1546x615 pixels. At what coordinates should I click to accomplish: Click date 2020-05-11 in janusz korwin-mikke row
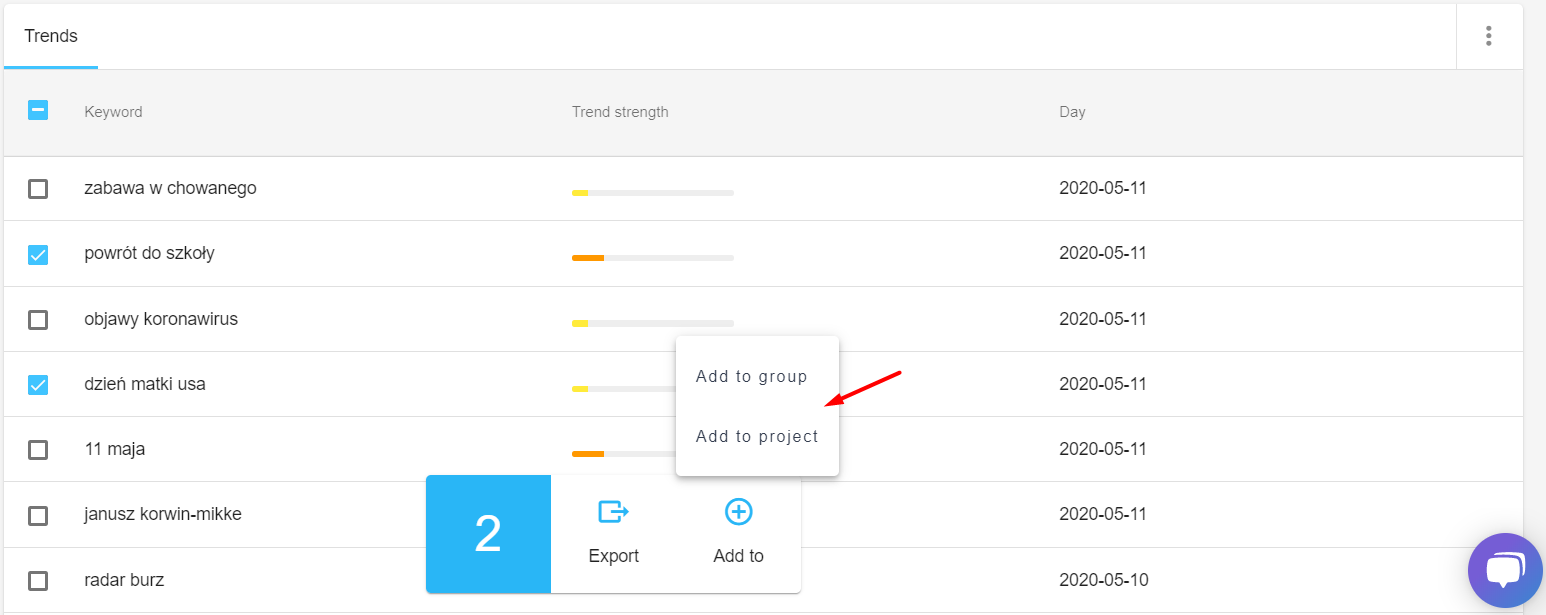1103,515
